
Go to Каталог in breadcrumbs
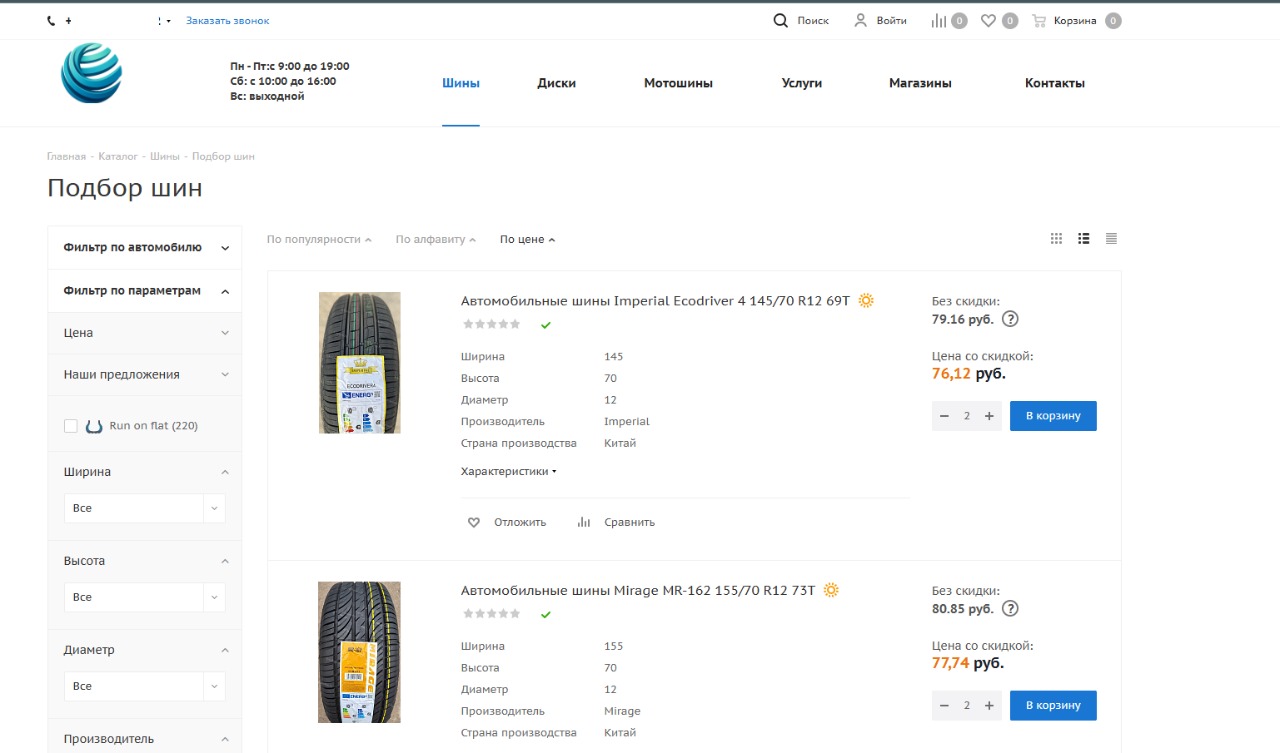118,157
